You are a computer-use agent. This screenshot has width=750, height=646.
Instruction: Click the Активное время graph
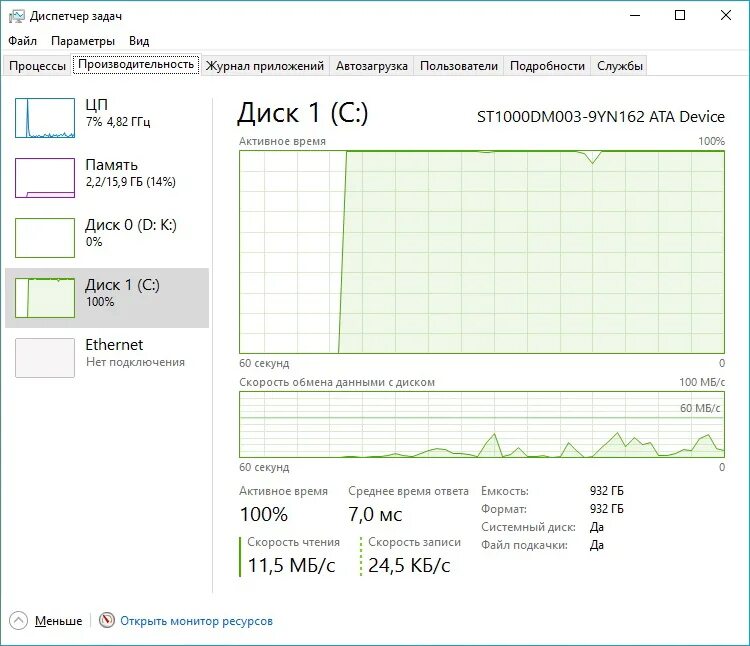[482, 252]
